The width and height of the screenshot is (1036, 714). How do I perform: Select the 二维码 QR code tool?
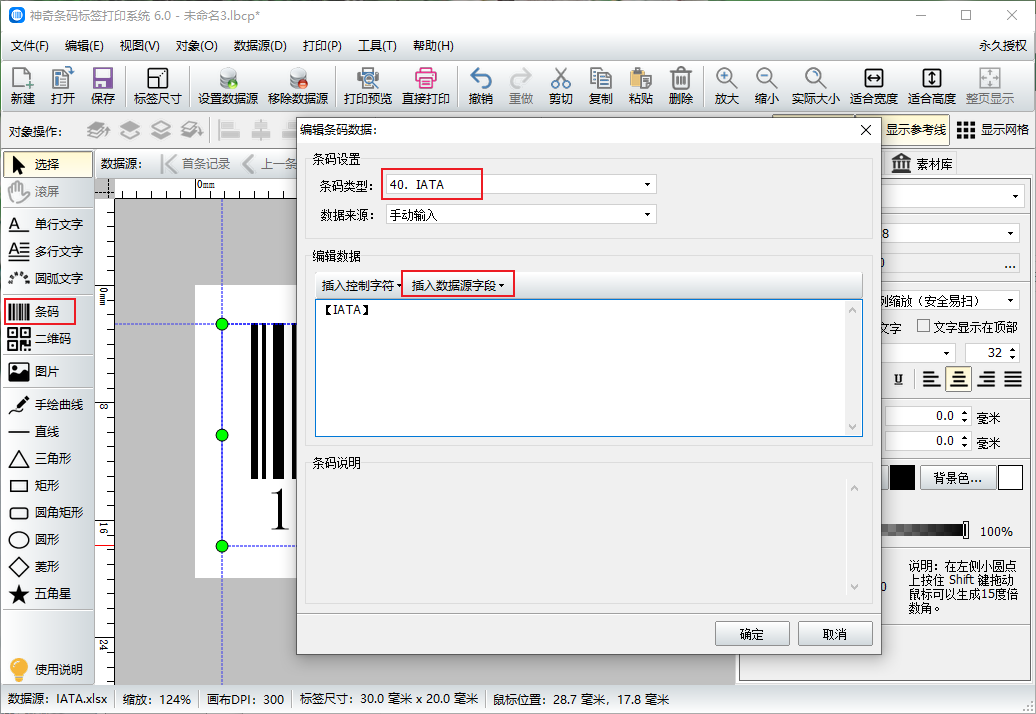pyautogui.click(x=48, y=339)
